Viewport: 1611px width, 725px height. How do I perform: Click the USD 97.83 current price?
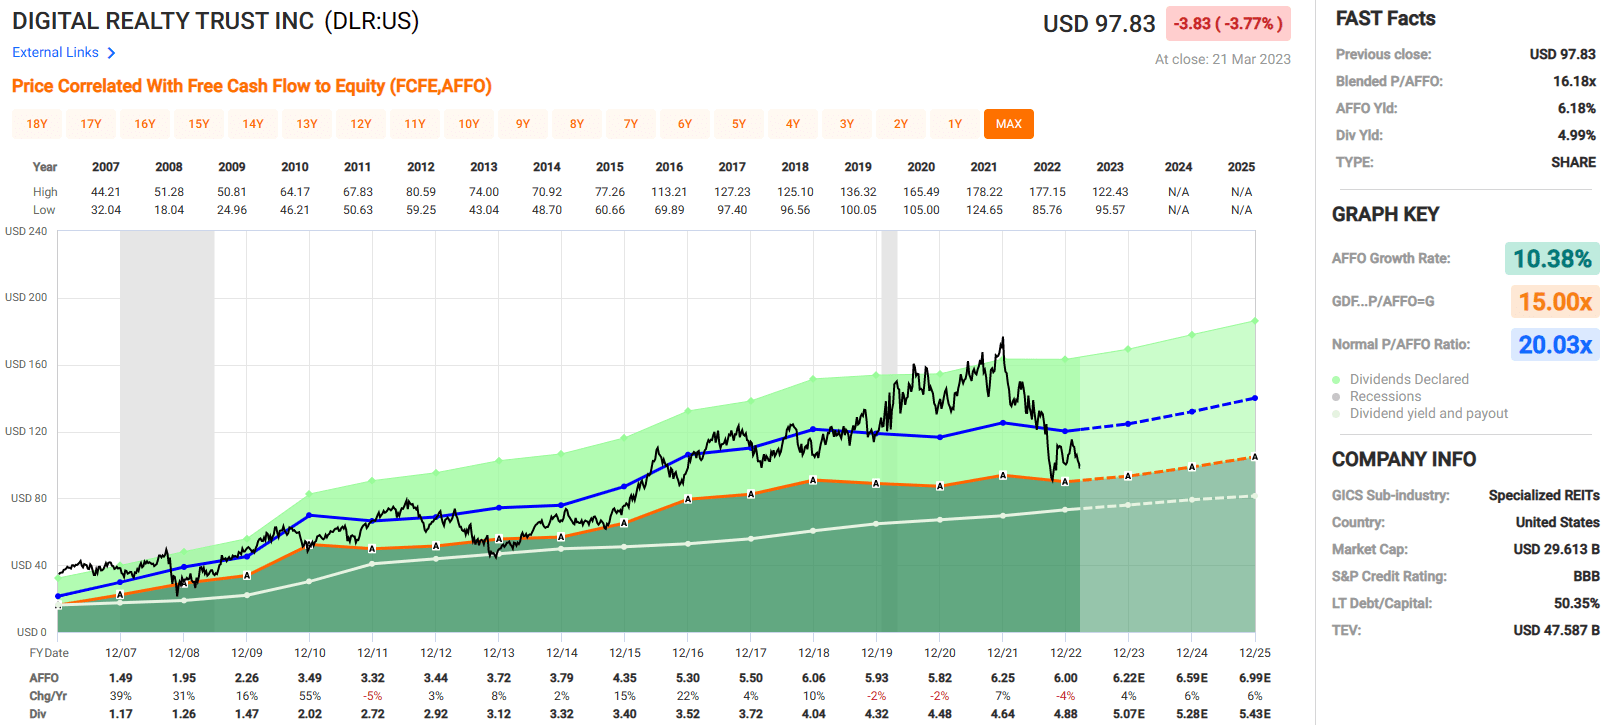1099,24
